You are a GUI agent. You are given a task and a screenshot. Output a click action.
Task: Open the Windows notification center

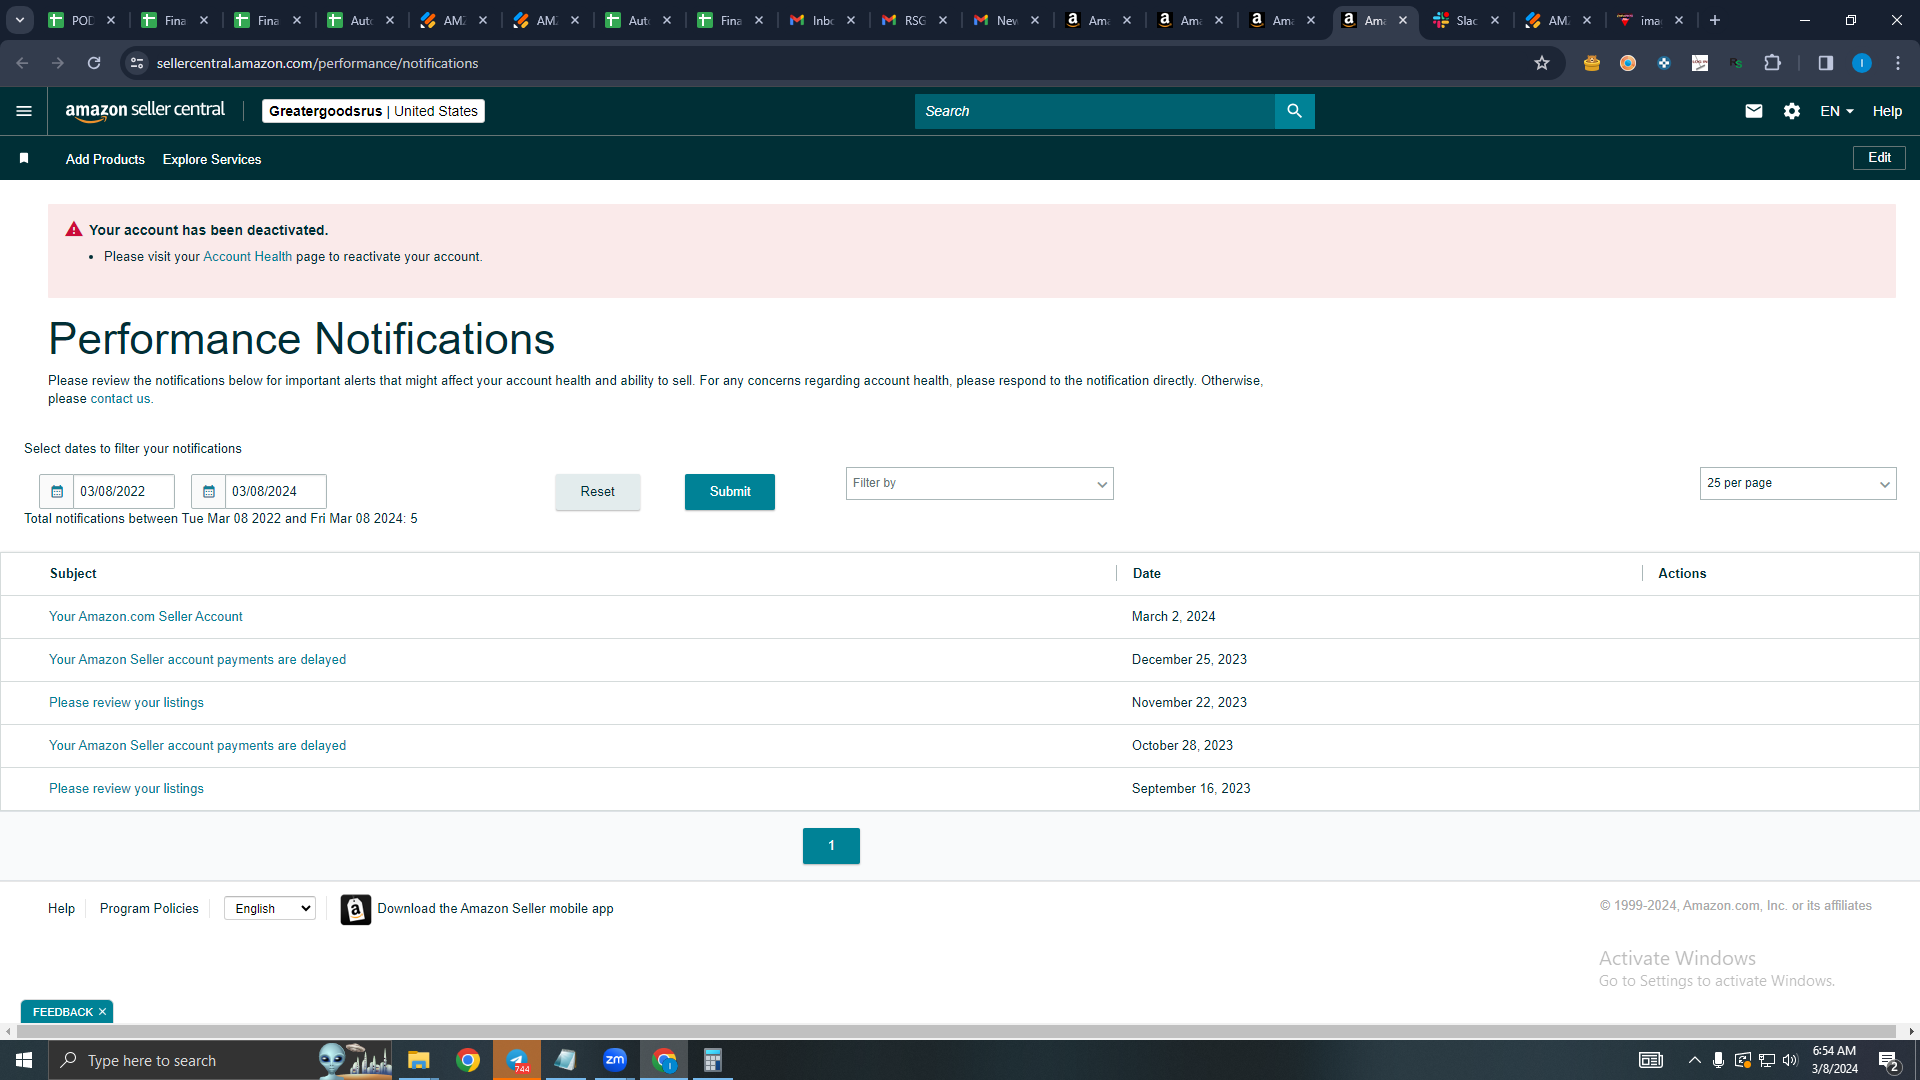click(1888, 1061)
